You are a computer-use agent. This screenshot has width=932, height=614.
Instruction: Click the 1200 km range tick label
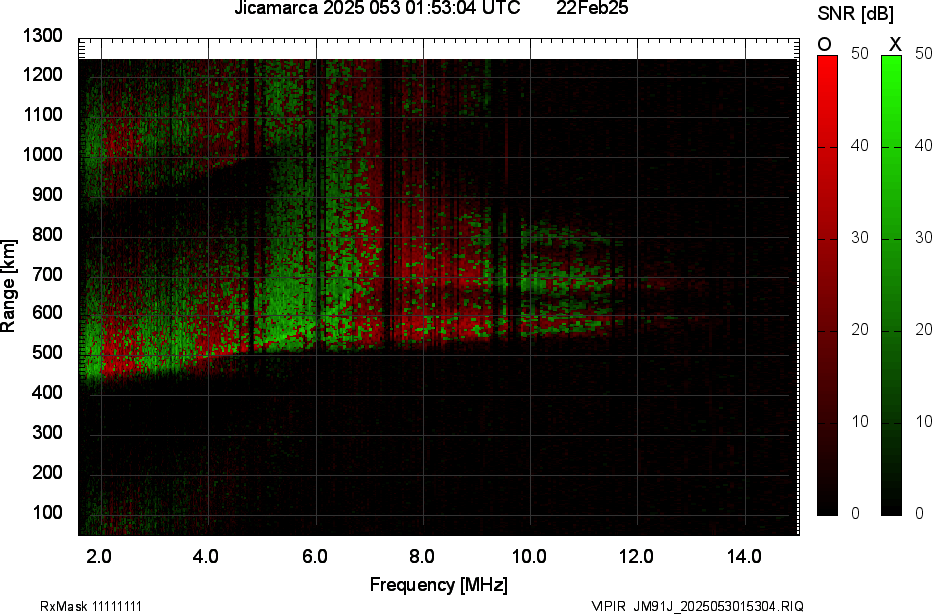[x=43, y=75]
